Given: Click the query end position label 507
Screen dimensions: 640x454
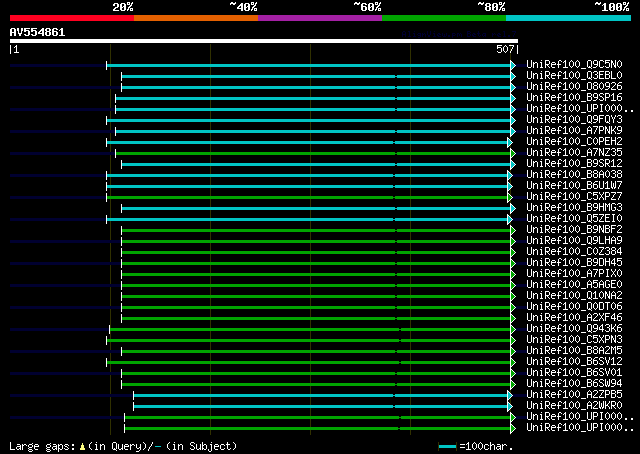Looking at the screenshot, I should [x=505, y=49].
